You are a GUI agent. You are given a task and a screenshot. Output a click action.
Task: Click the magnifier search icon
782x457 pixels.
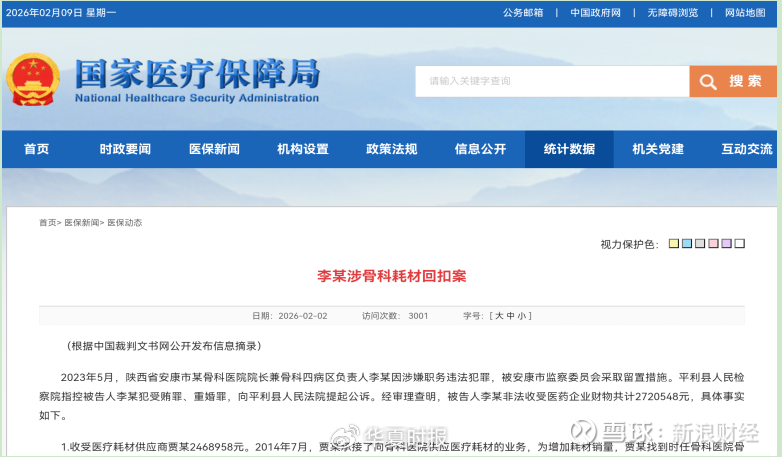click(708, 81)
